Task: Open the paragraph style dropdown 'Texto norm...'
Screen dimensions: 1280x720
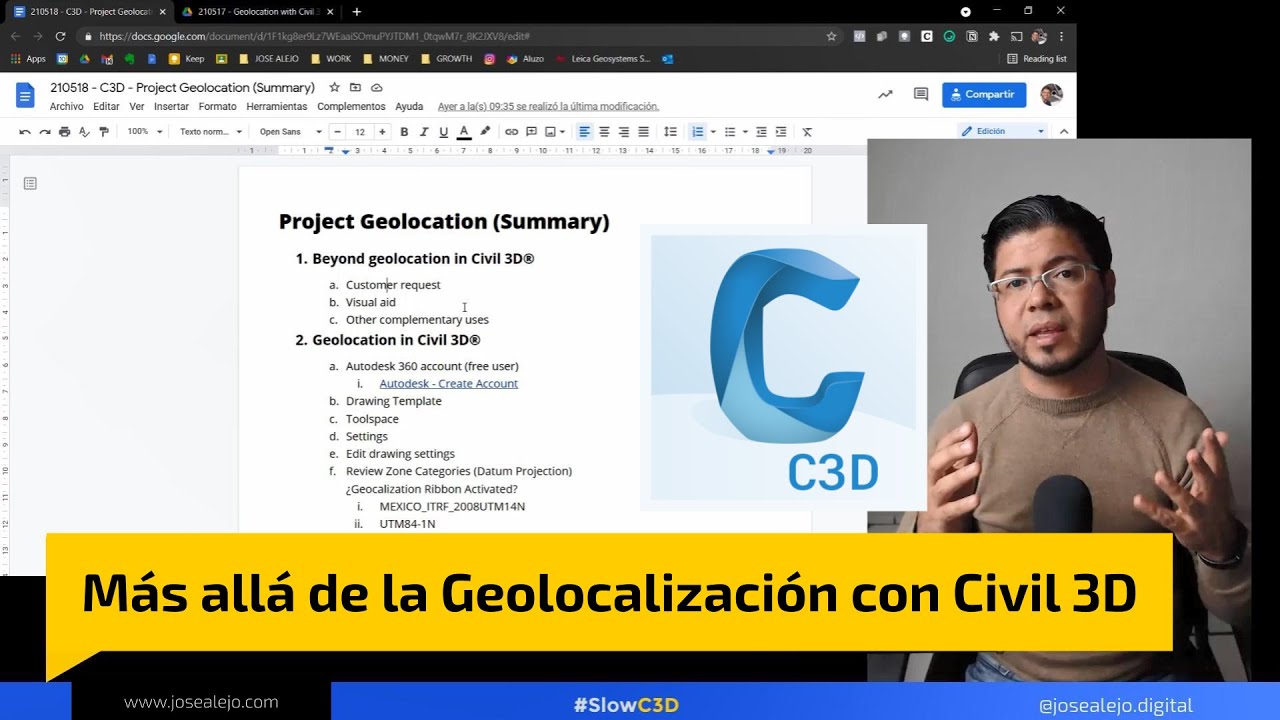Action: pyautogui.click(x=210, y=132)
